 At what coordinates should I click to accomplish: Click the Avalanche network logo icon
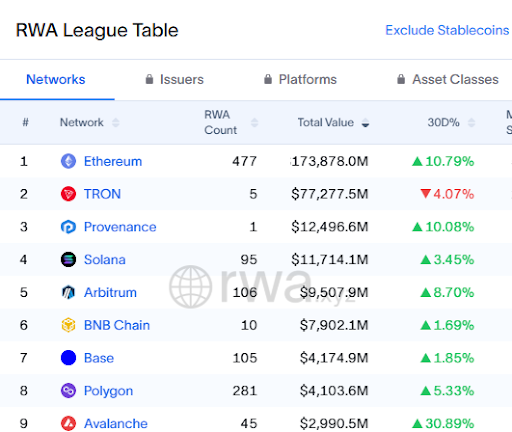68,423
